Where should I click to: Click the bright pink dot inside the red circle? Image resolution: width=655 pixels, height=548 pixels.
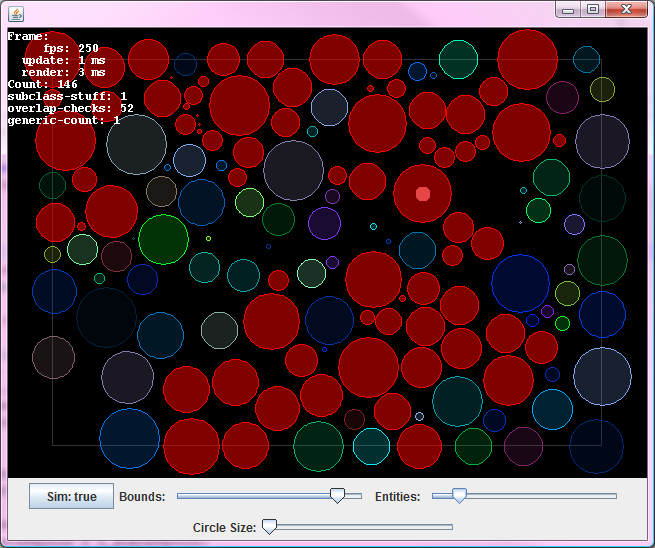pos(423,193)
